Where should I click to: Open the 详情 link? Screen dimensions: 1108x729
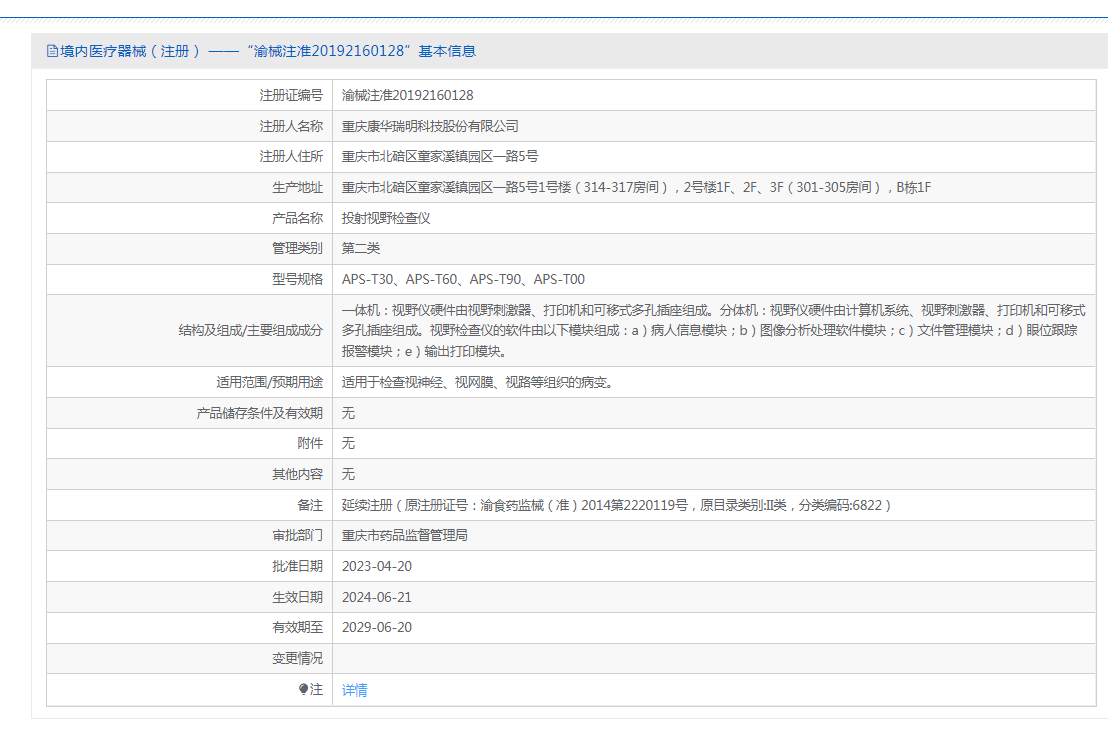pyautogui.click(x=354, y=690)
